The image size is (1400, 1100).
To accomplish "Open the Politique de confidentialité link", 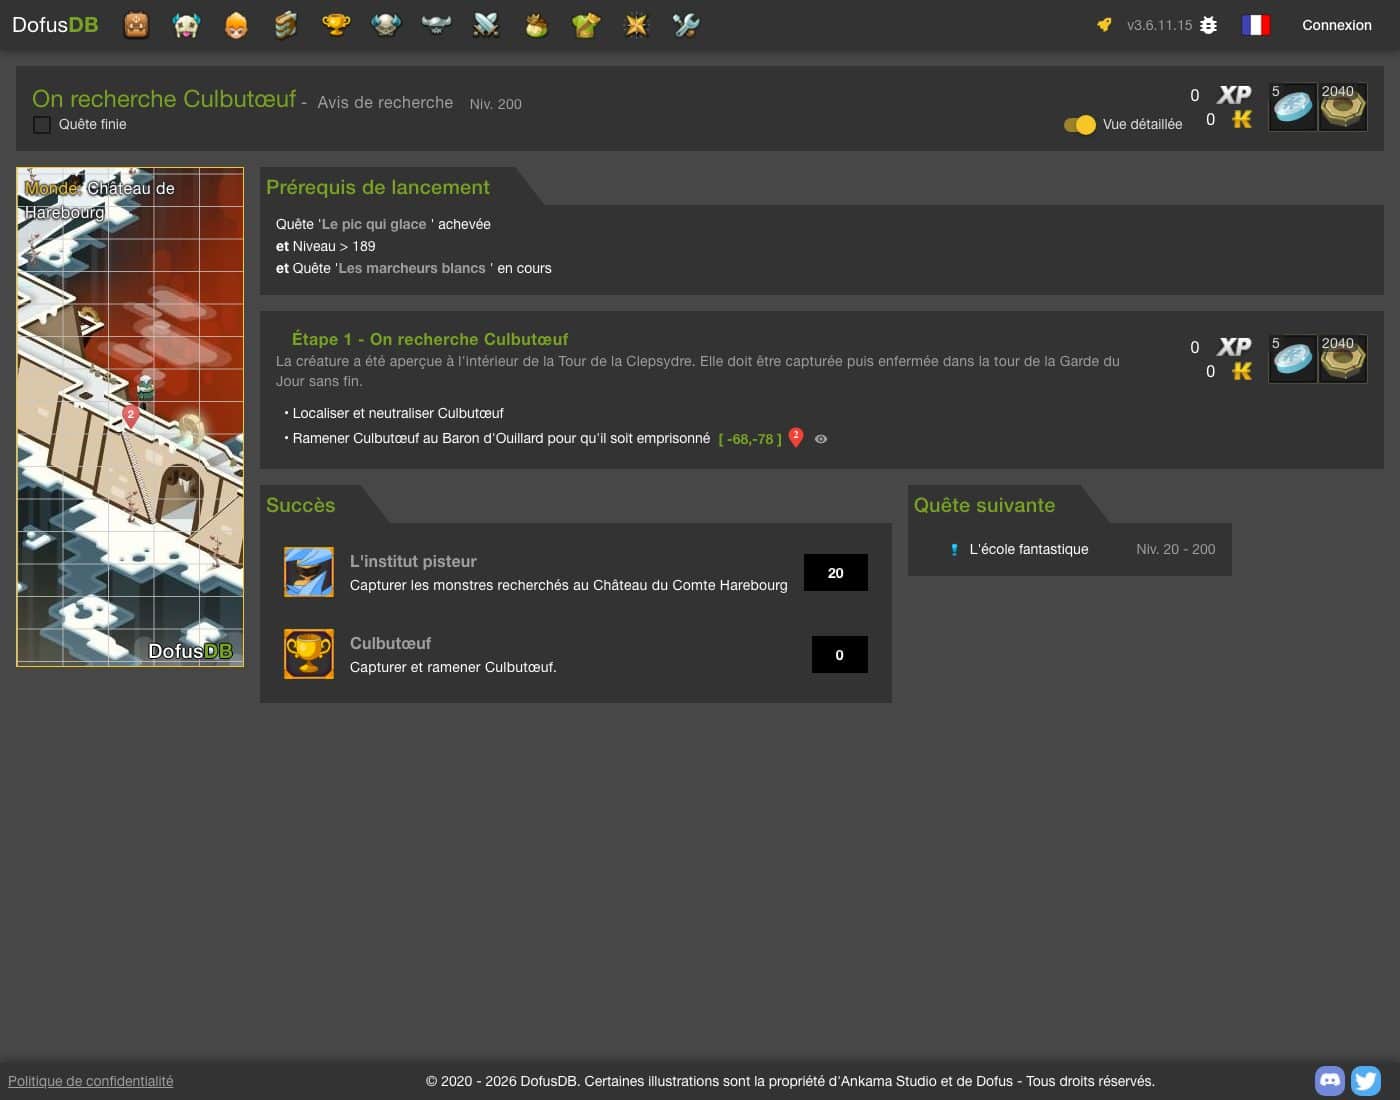I will (91, 1081).
